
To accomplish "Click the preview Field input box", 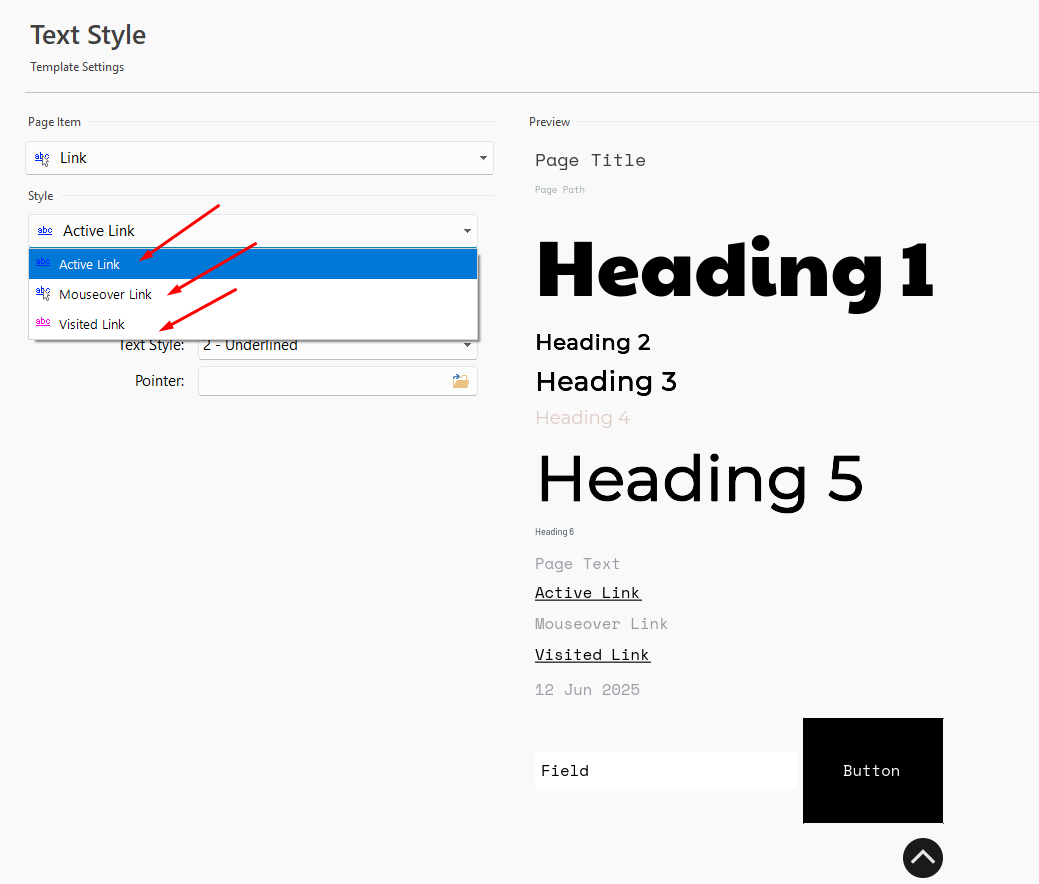I will pyautogui.click(x=666, y=771).
